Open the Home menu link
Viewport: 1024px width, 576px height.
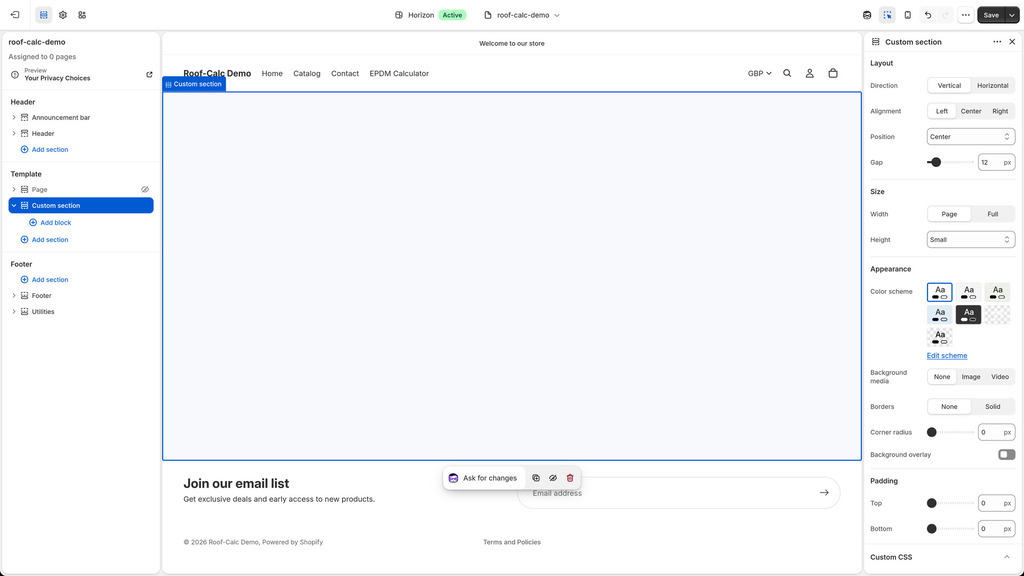click(272, 73)
